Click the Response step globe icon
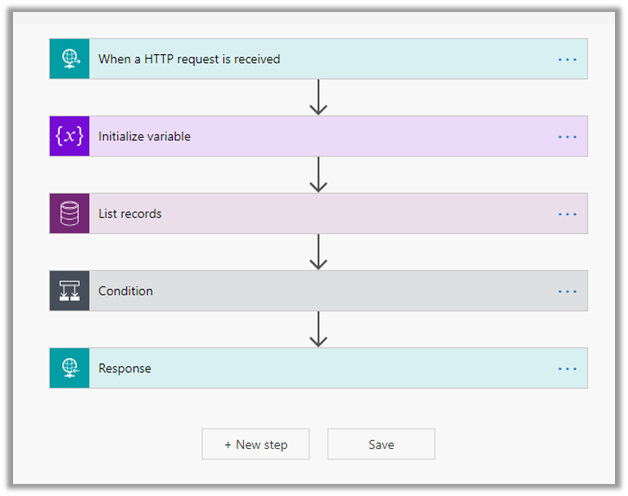Viewport: 628px width, 496px height. point(69,368)
